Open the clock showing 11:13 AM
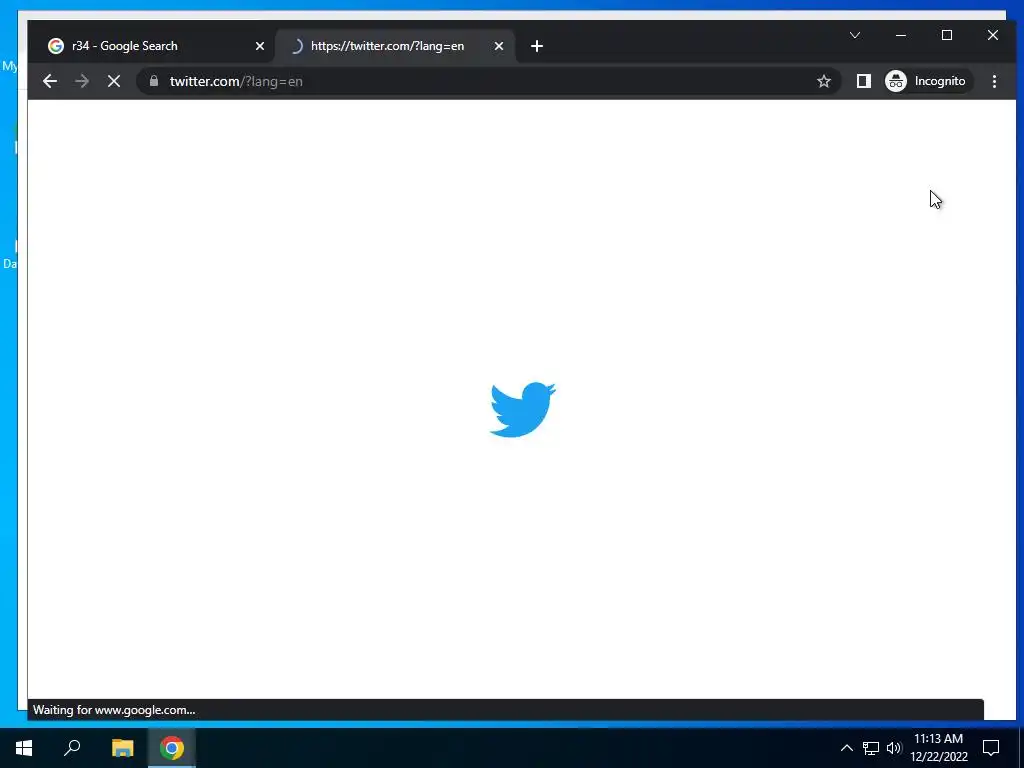Image resolution: width=1024 pixels, height=768 pixels. (939, 748)
